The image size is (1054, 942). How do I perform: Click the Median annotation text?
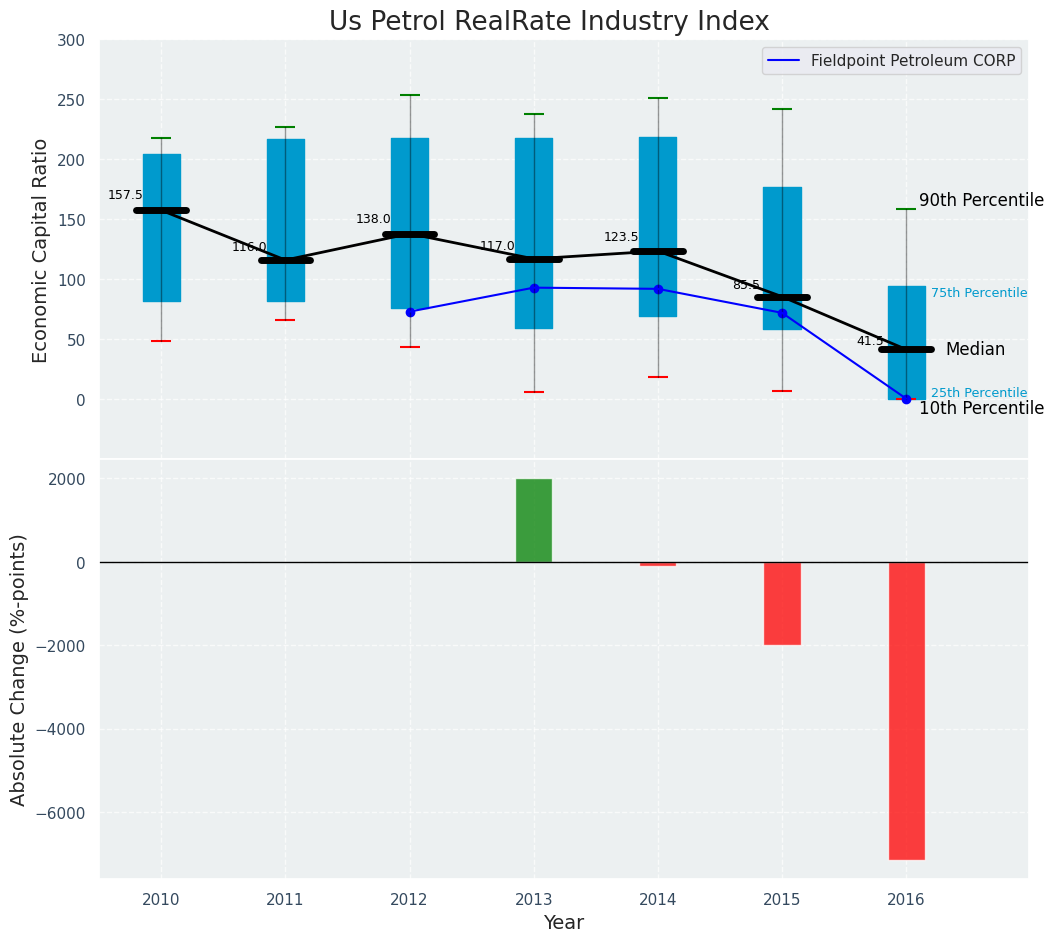[975, 350]
